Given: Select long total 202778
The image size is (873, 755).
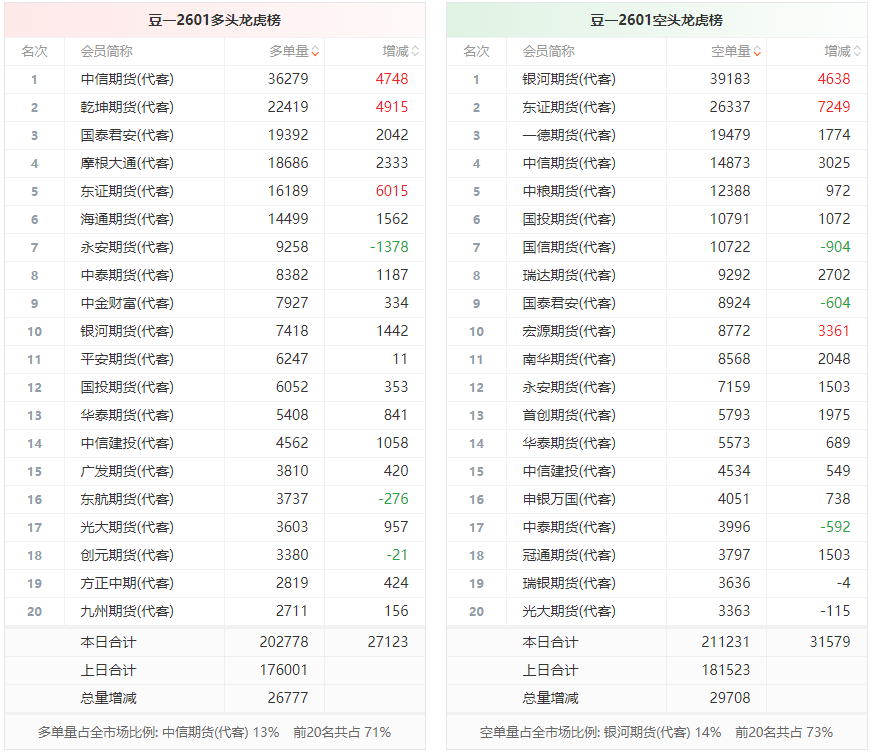Looking at the screenshot, I should click(284, 642).
